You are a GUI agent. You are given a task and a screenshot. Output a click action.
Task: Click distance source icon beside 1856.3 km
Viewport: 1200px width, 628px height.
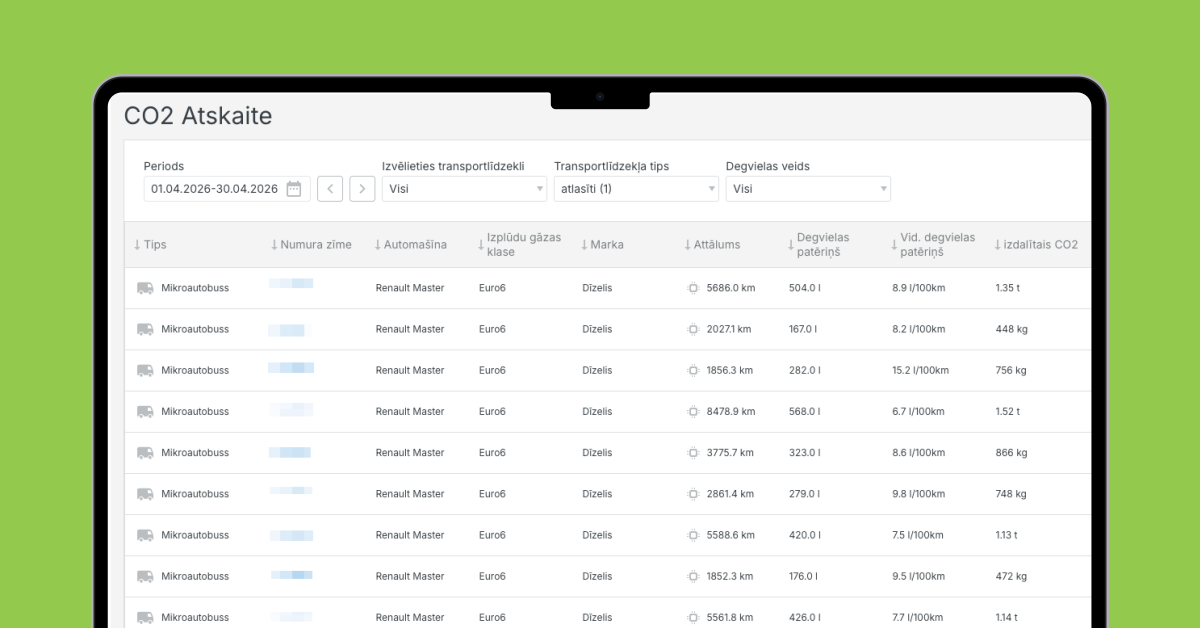(693, 370)
